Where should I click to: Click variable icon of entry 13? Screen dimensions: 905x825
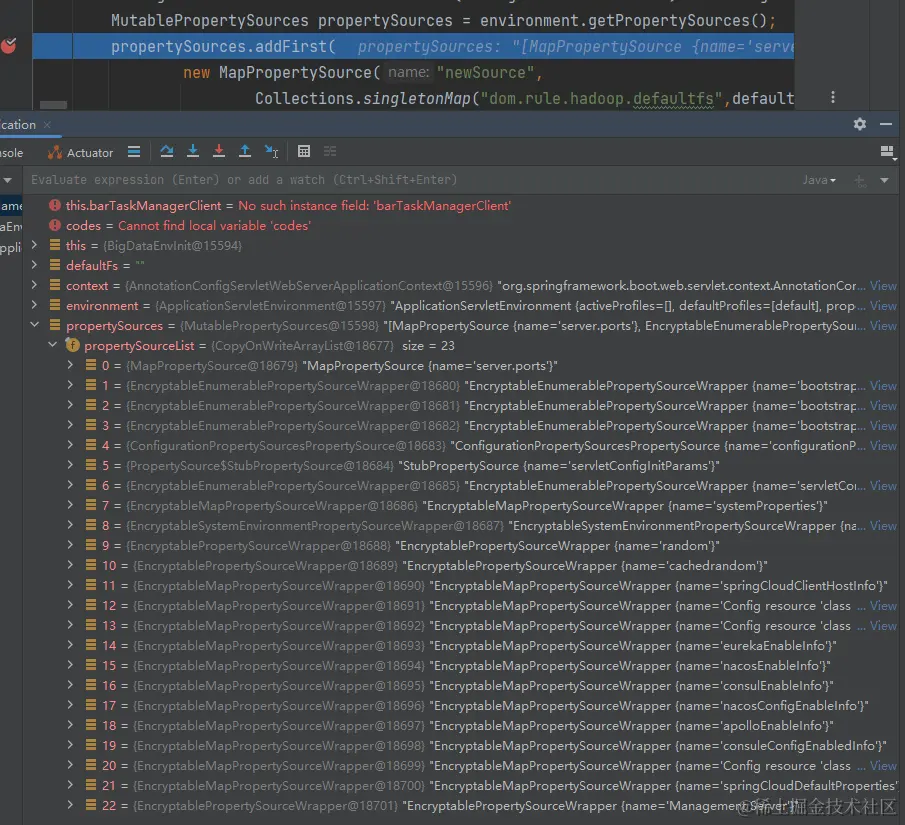[91, 625]
